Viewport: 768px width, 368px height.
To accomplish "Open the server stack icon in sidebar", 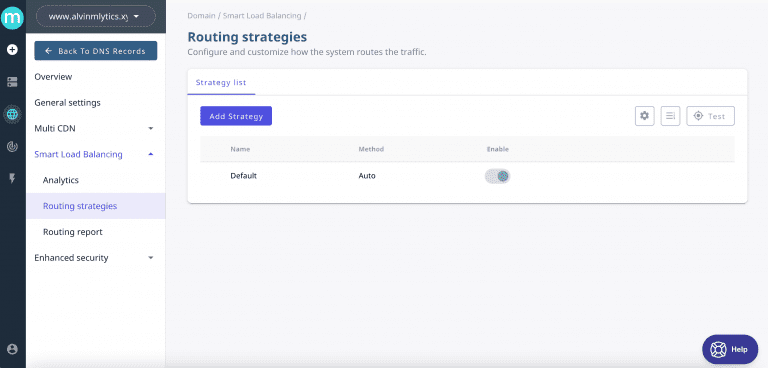I will (12, 82).
